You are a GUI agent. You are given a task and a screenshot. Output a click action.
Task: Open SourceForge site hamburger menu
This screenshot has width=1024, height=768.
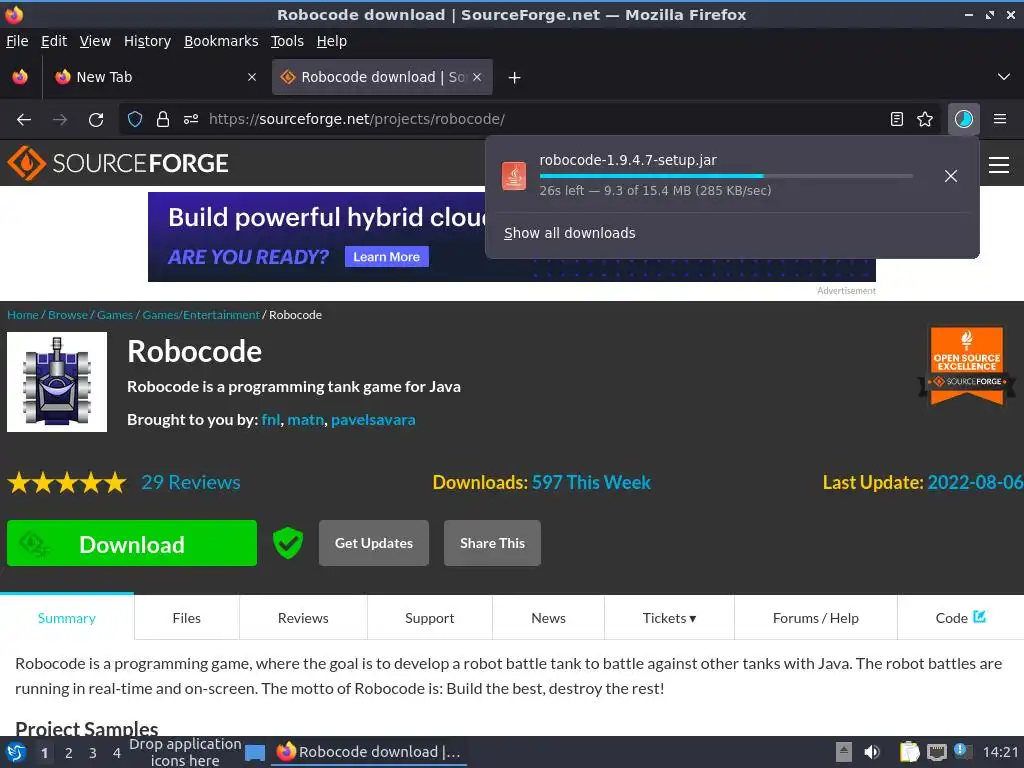point(999,165)
